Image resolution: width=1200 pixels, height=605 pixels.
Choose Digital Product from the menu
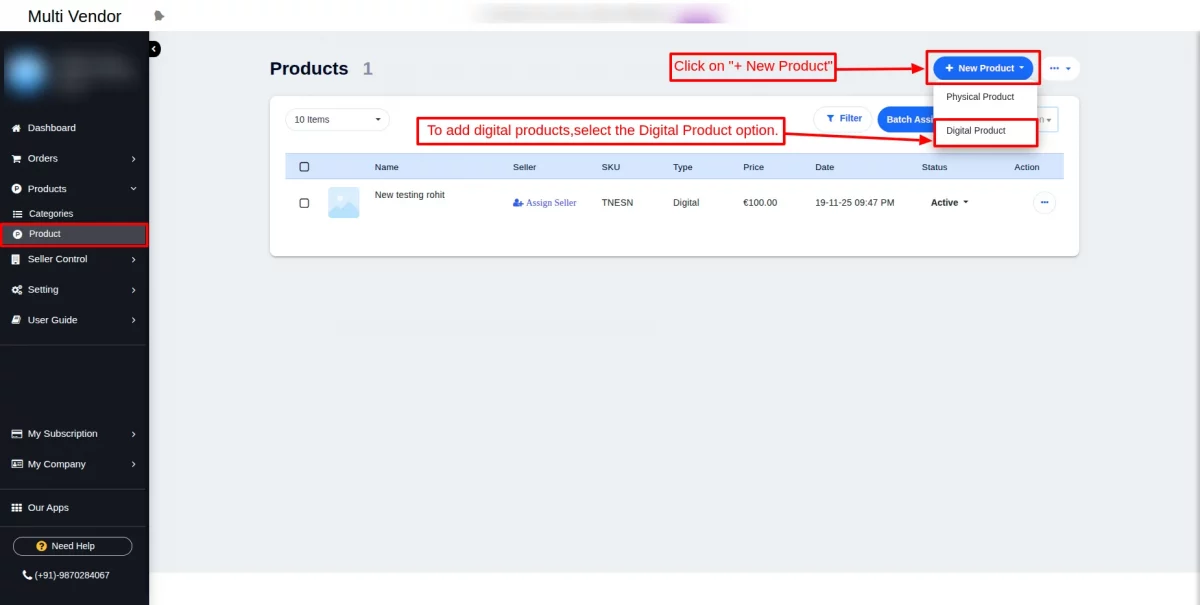(976, 131)
